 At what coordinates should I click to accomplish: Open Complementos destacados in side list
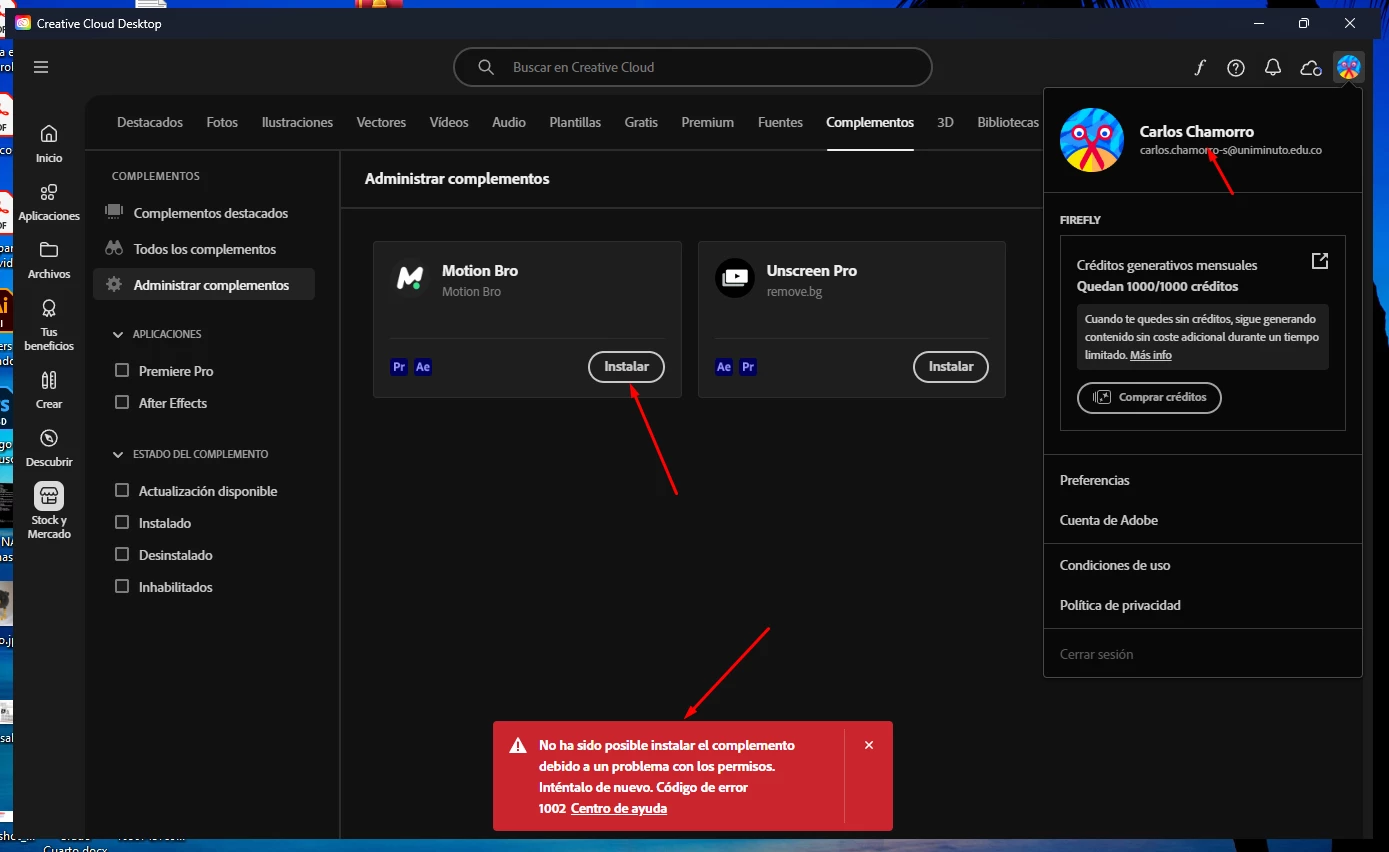pos(204,213)
